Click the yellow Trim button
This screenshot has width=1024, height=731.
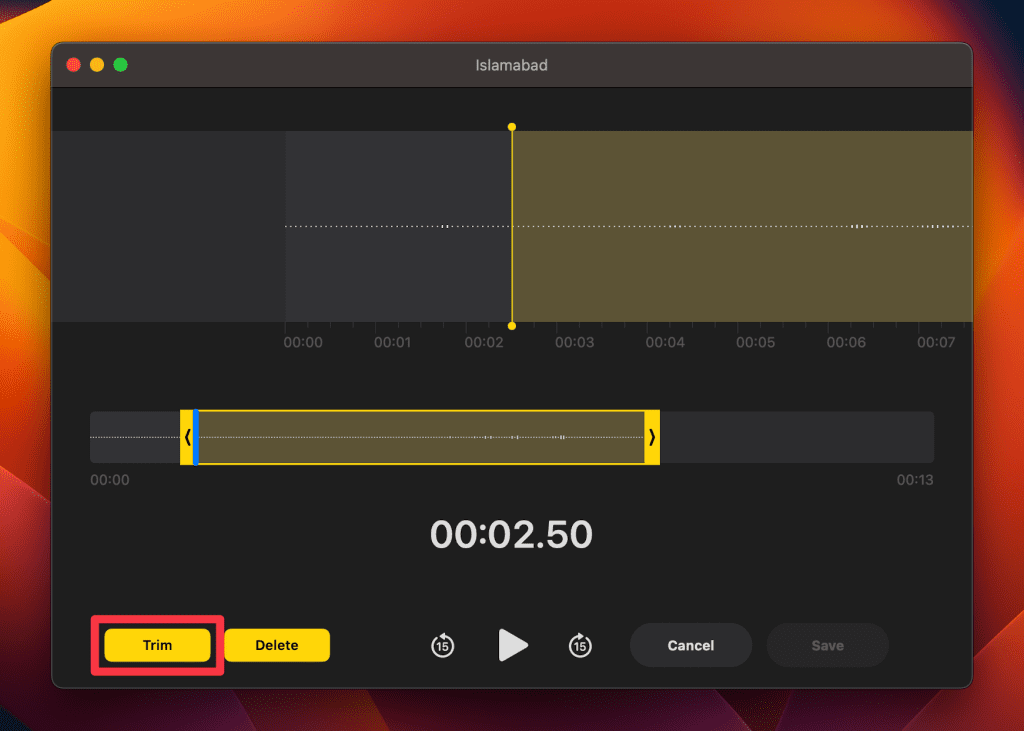(x=157, y=645)
